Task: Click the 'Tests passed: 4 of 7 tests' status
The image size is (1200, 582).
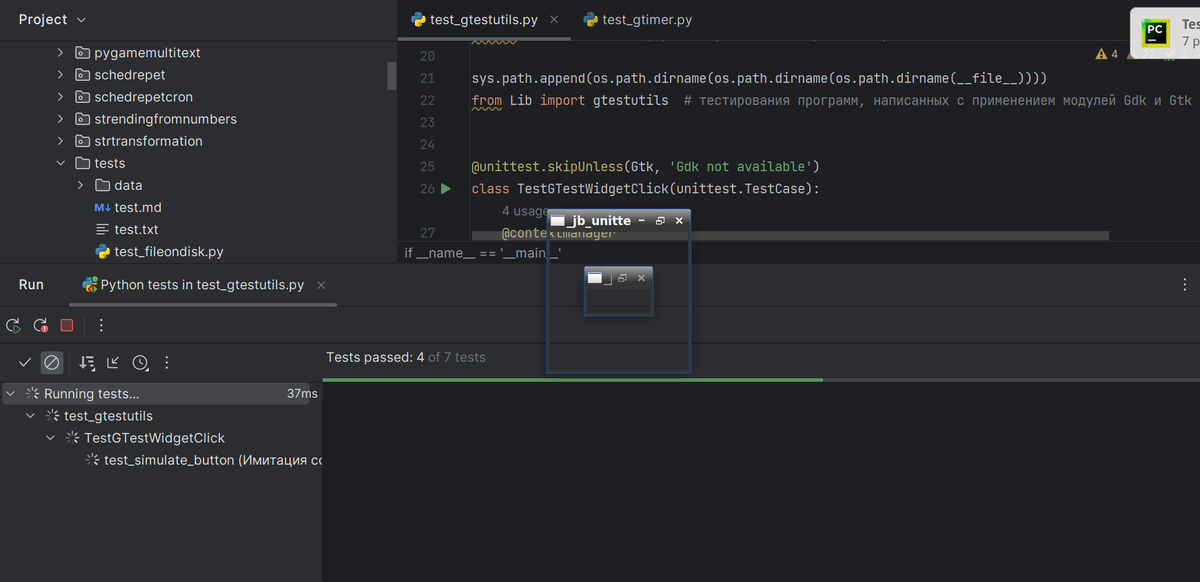Action: coord(406,357)
